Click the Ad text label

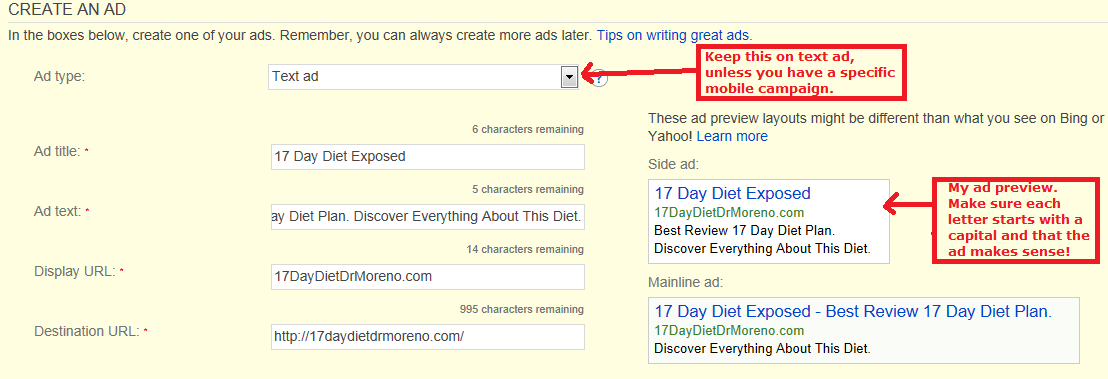click(x=57, y=211)
